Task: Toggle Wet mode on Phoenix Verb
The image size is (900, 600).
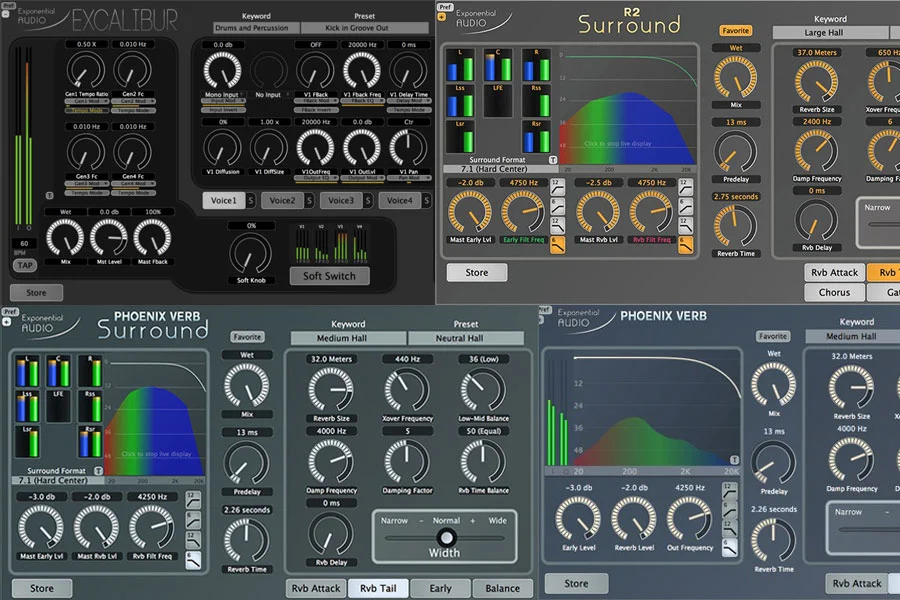Action: pyautogui.click(x=772, y=352)
